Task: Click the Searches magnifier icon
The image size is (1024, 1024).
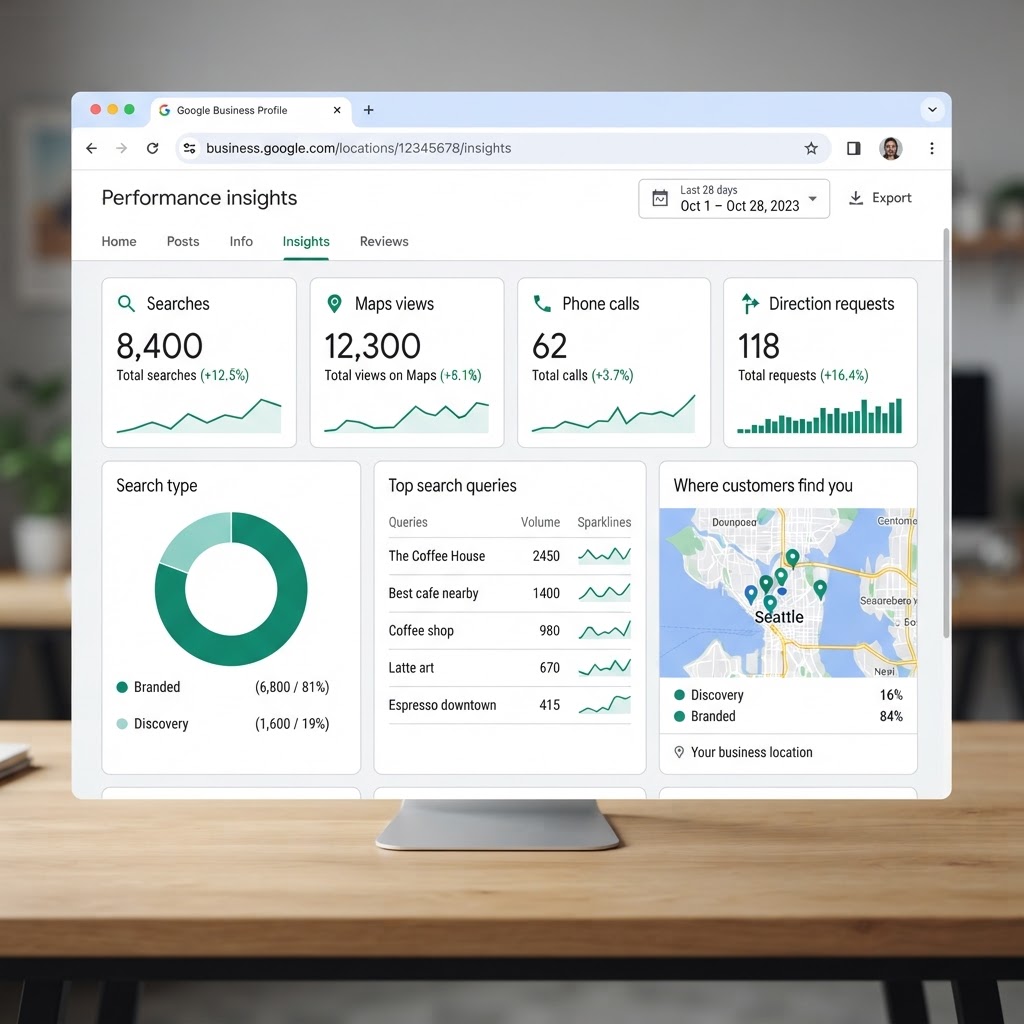Action: pos(126,304)
